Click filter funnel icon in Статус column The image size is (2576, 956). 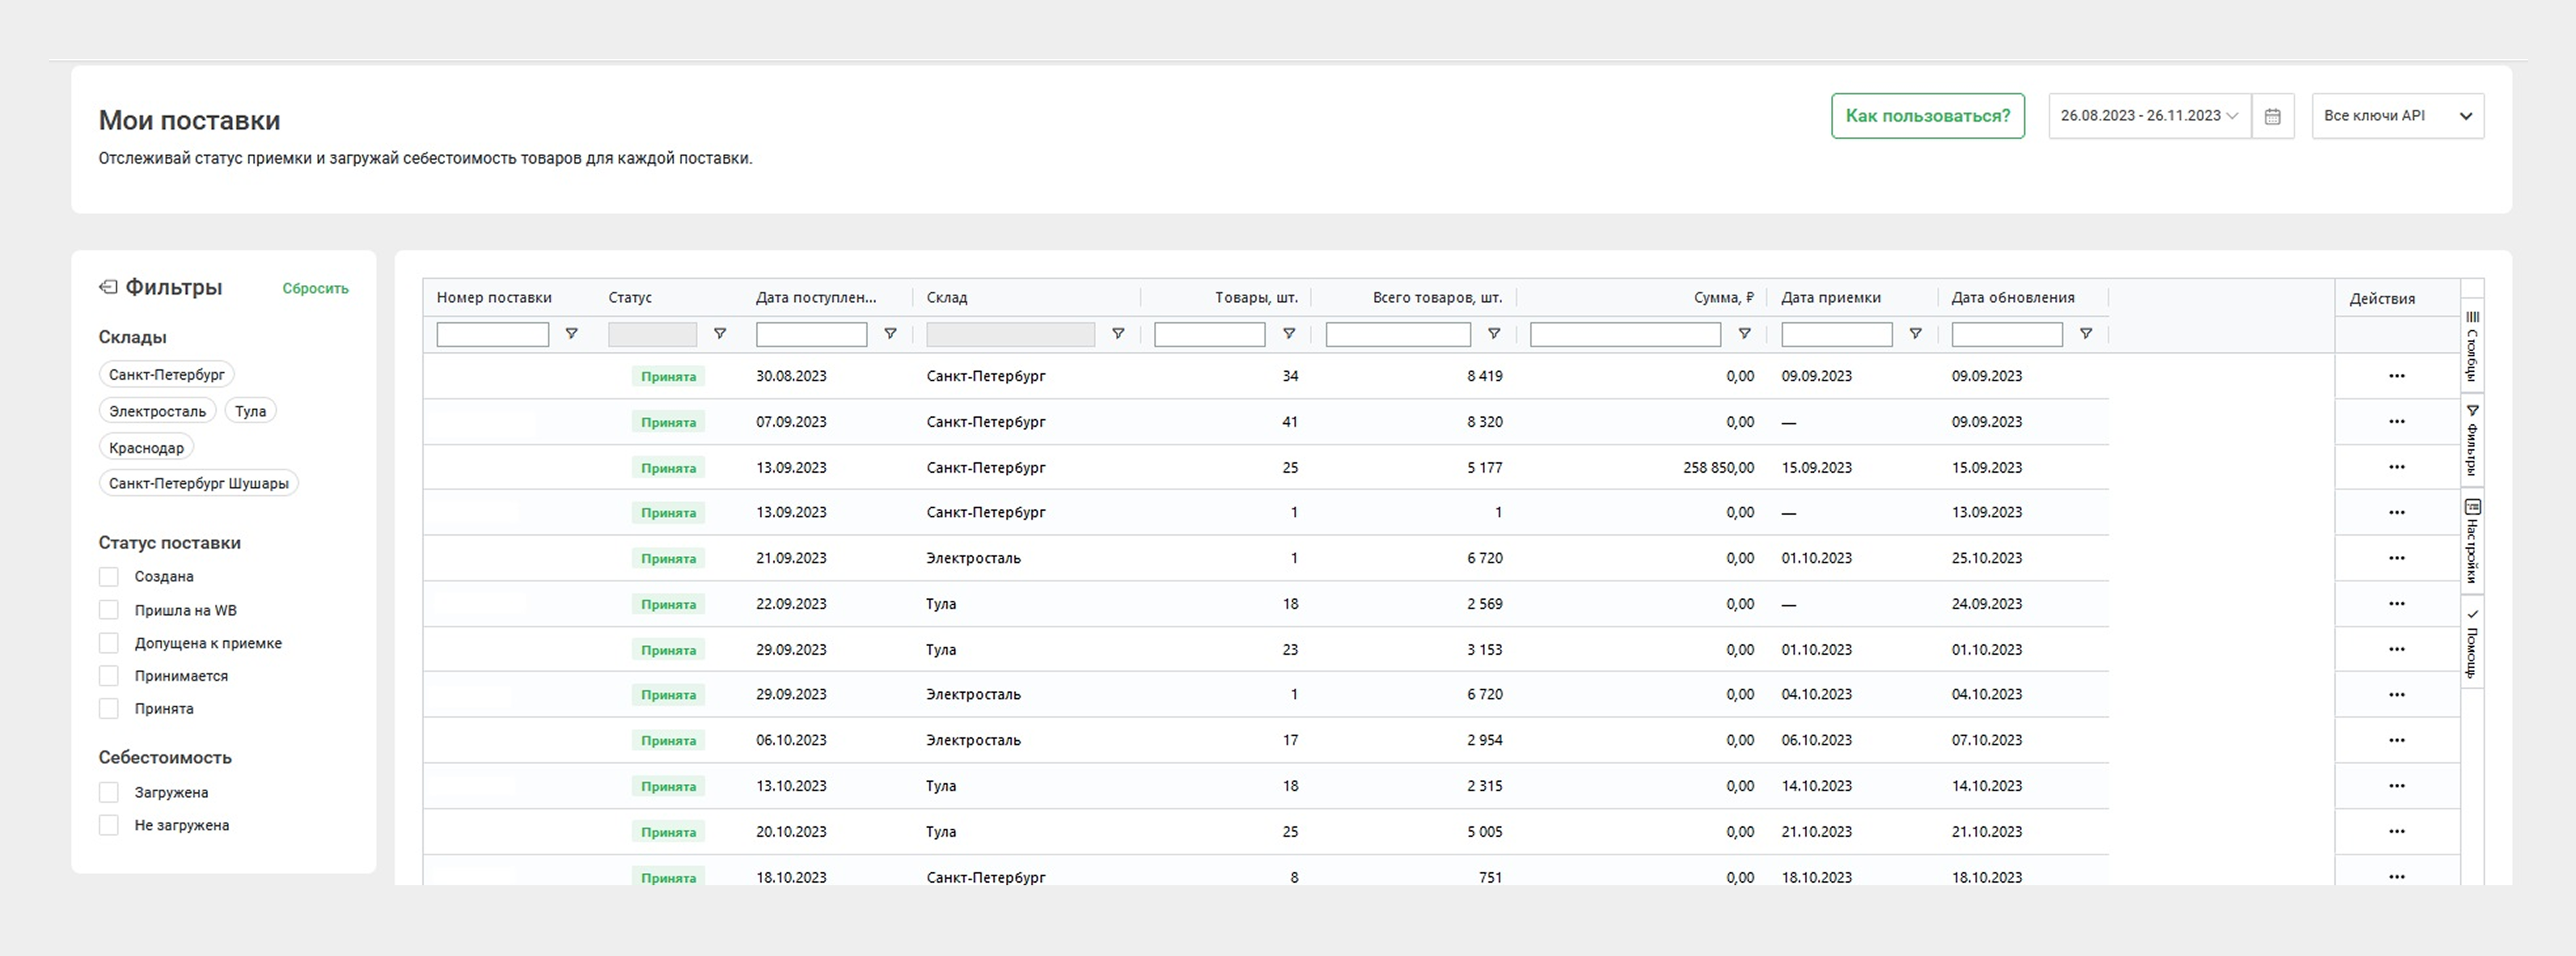click(x=719, y=334)
